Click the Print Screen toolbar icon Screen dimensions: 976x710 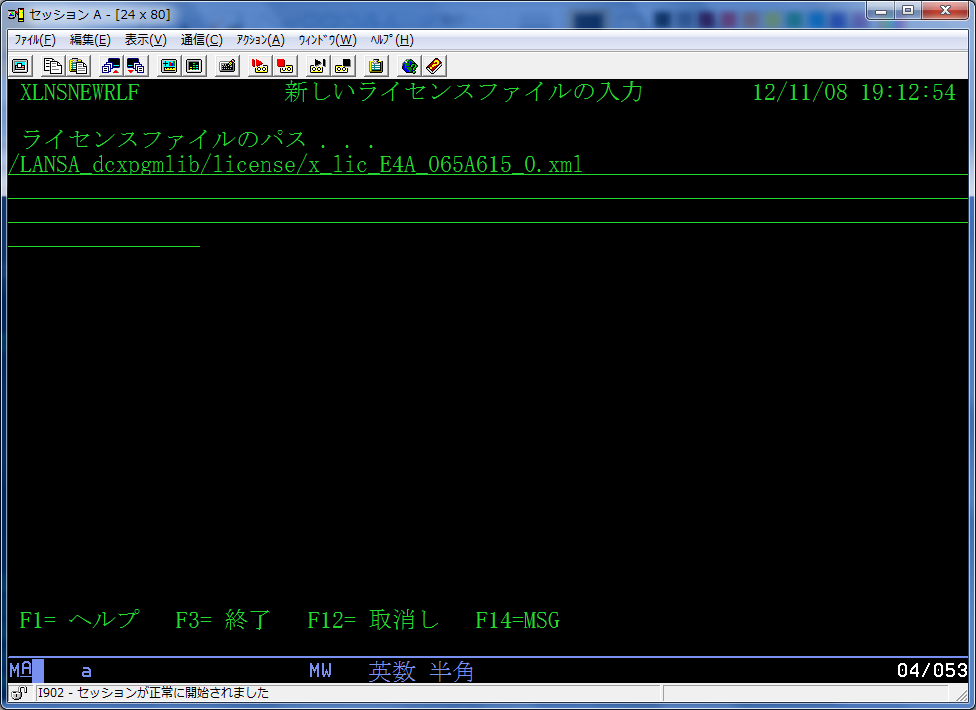click(x=20, y=66)
